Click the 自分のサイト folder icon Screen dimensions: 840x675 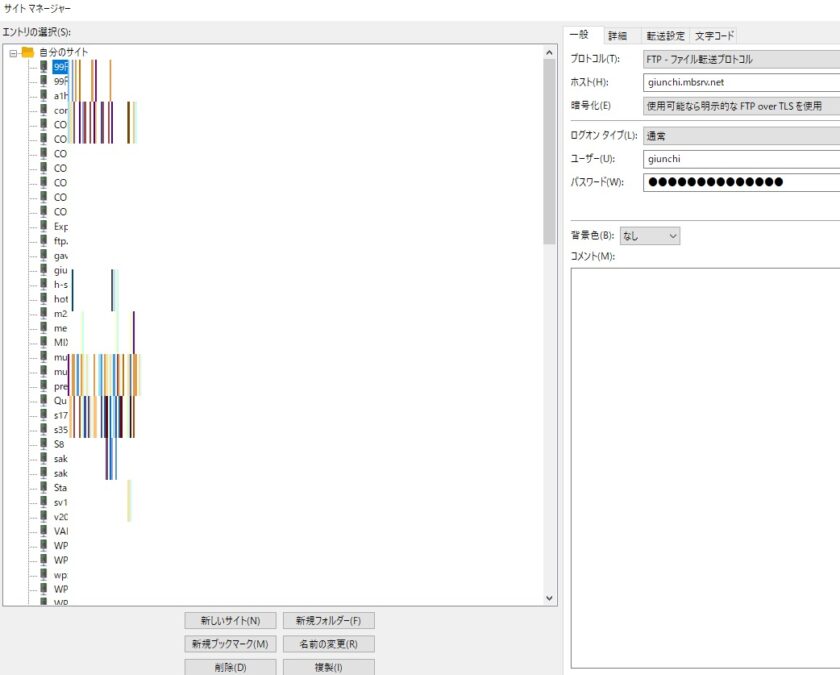point(28,52)
